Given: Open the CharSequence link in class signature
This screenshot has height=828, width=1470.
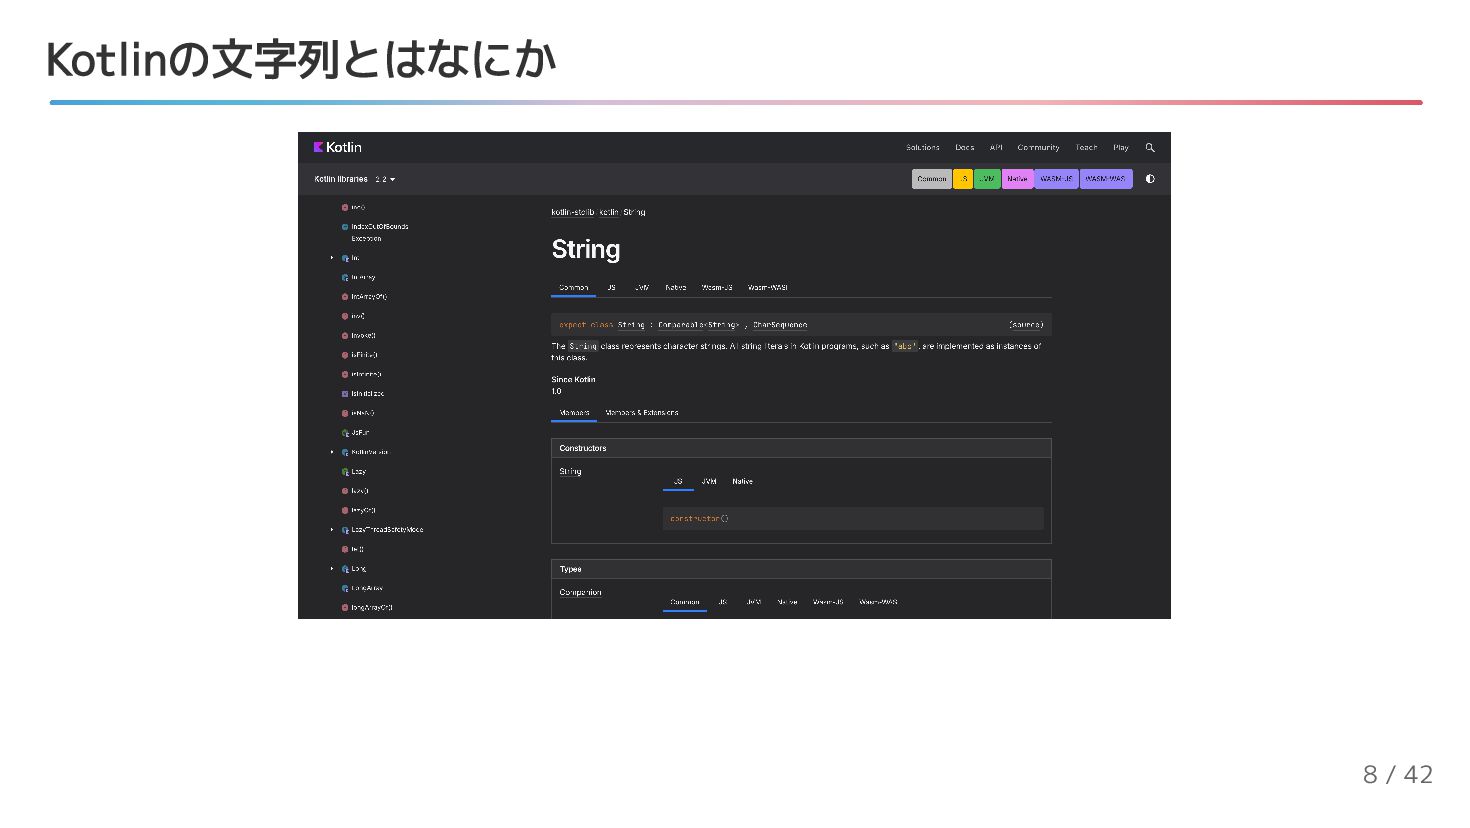Looking at the screenshot, I should click(780, 325).
